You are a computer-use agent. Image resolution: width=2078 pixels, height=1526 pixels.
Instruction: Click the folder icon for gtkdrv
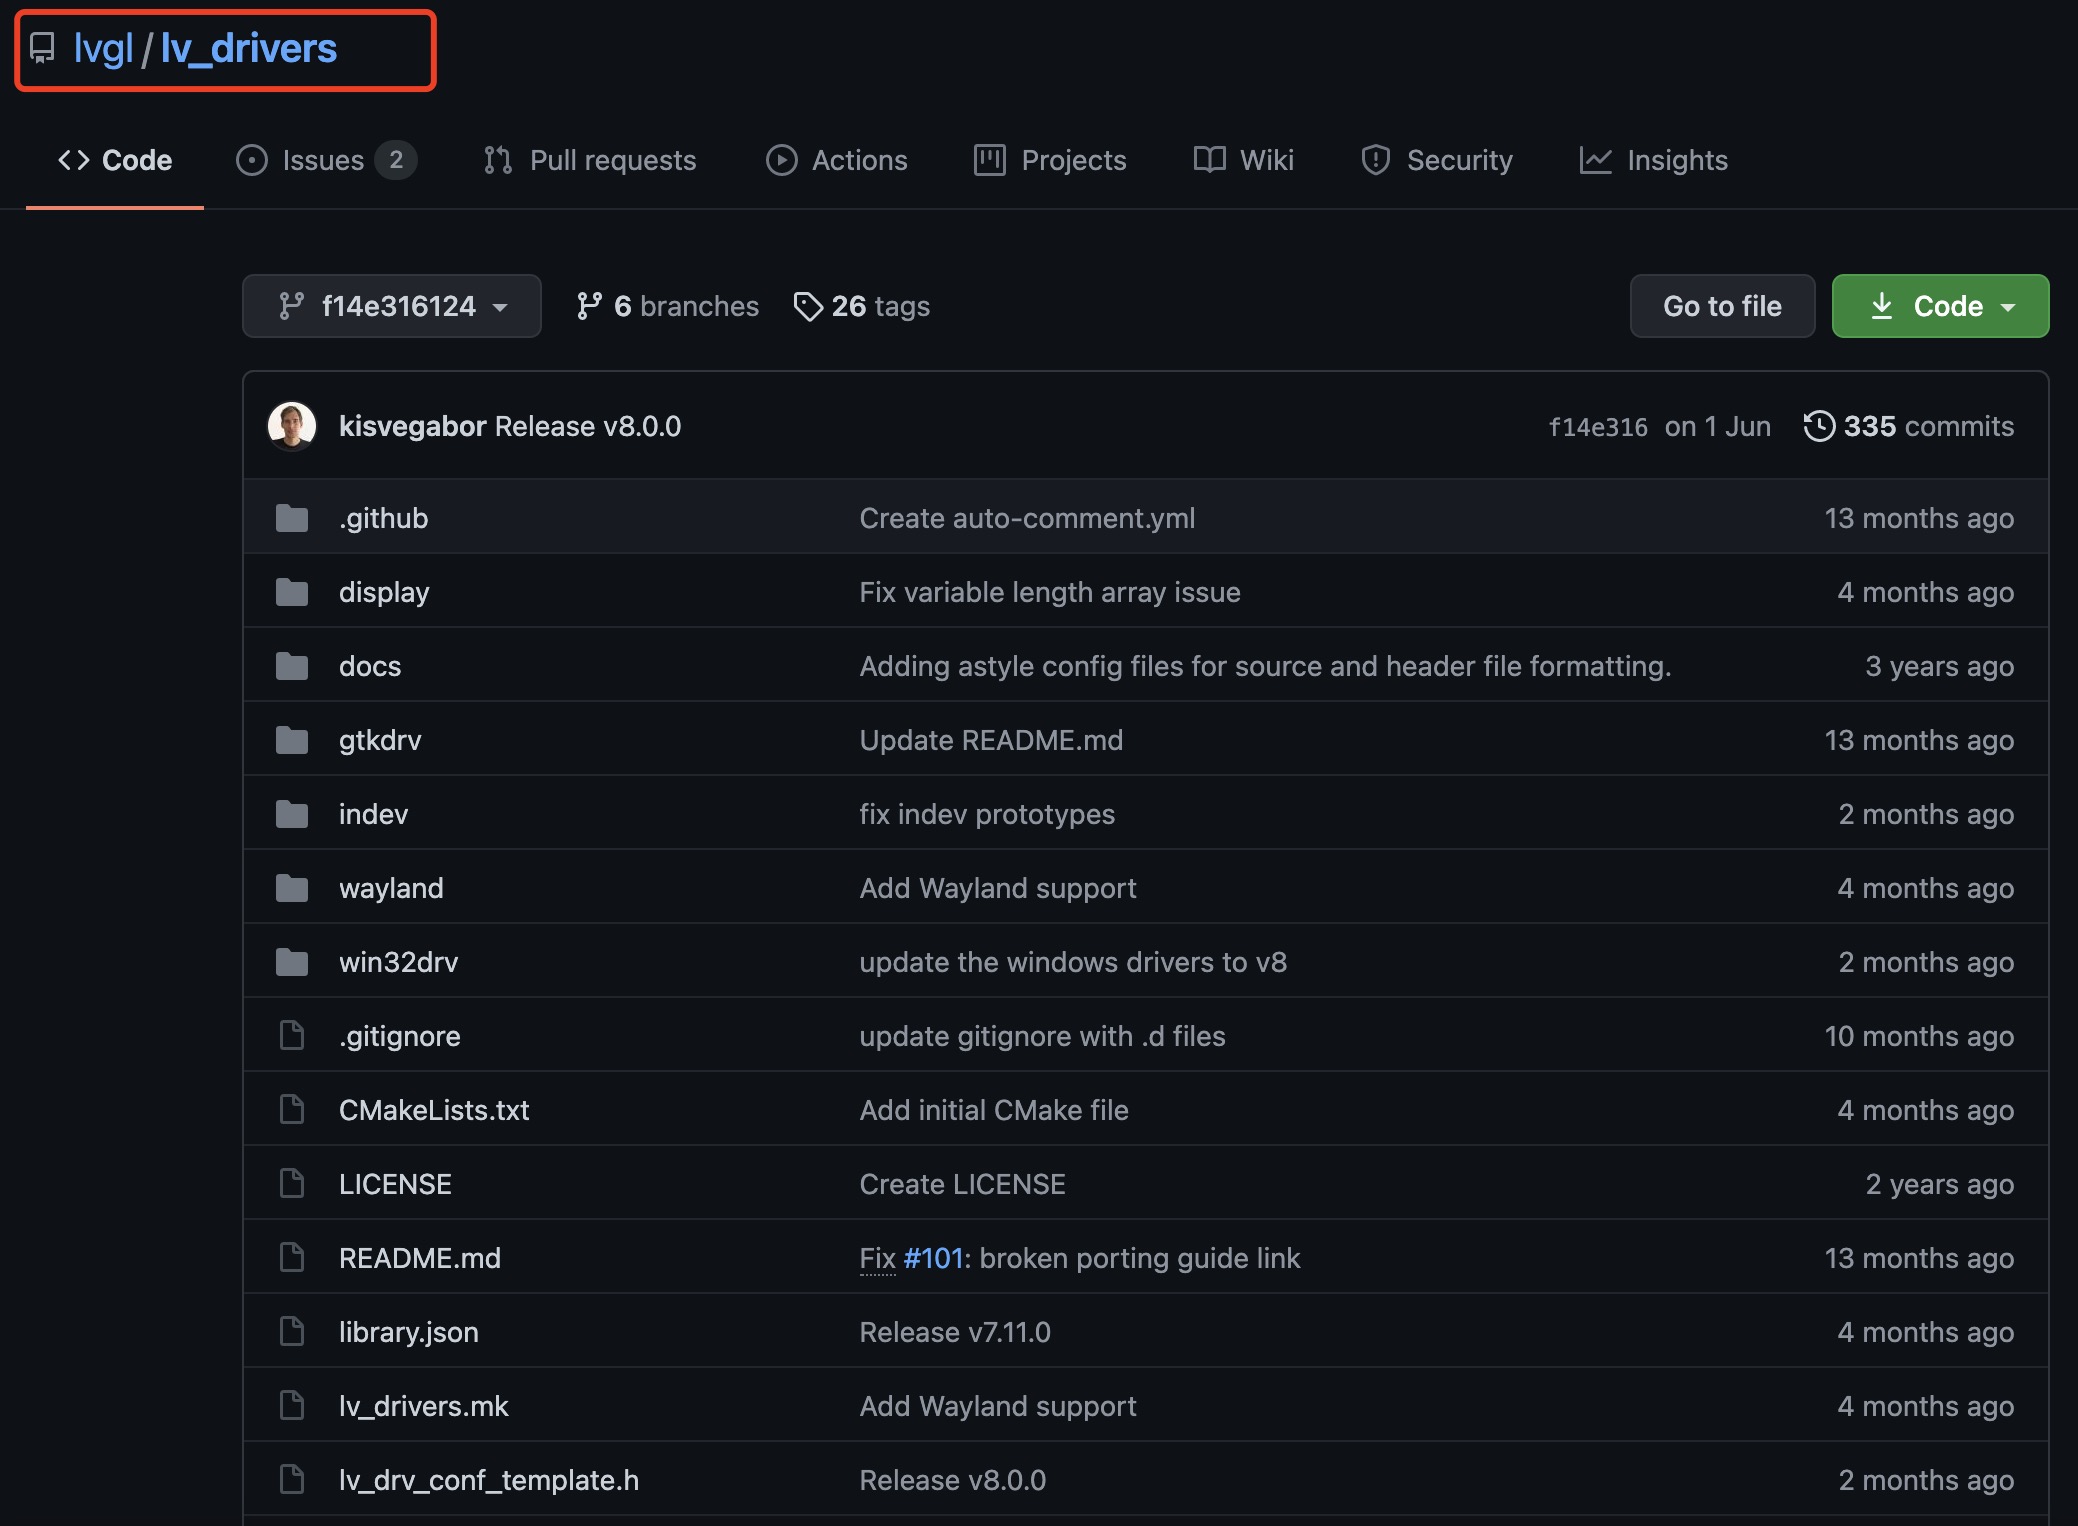click(292, 740)
